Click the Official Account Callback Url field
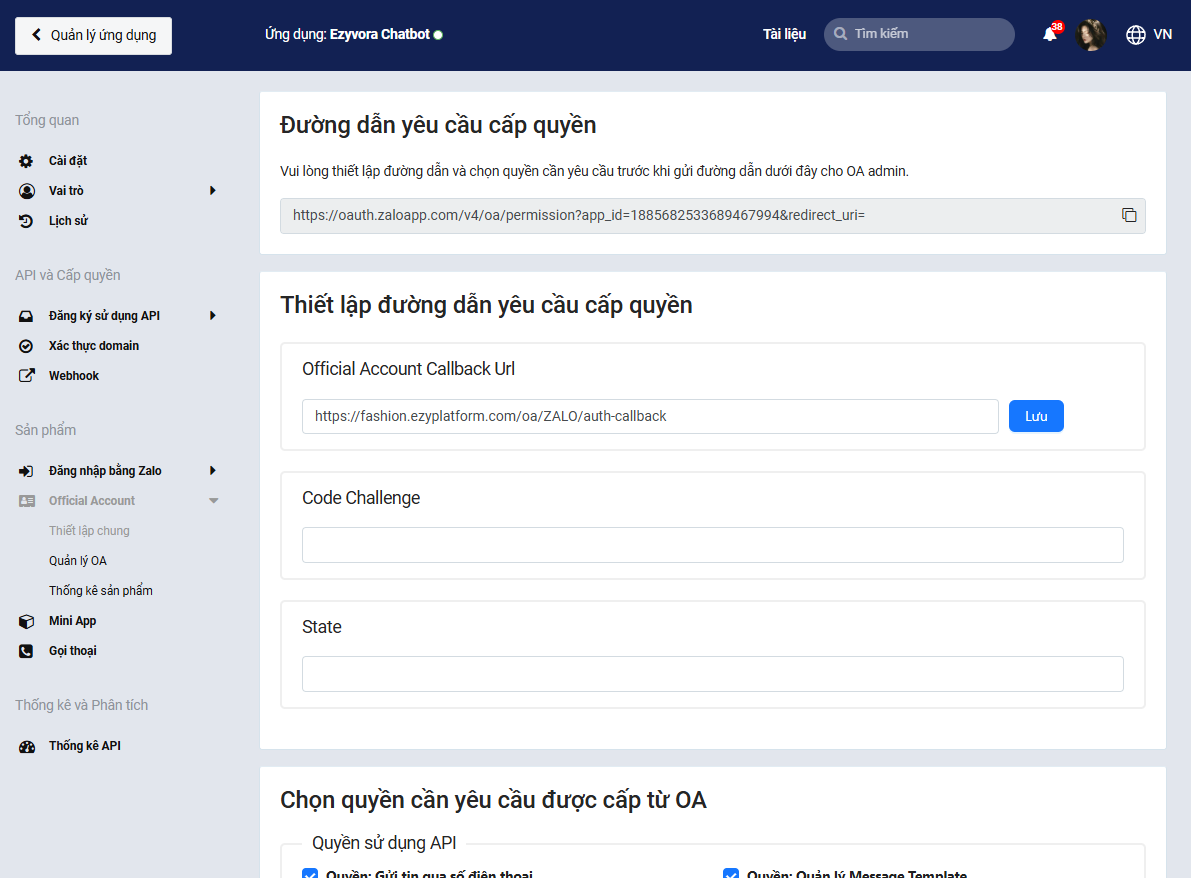The height and width of the screenshot is (878, 1191). (x=650, y=416)
